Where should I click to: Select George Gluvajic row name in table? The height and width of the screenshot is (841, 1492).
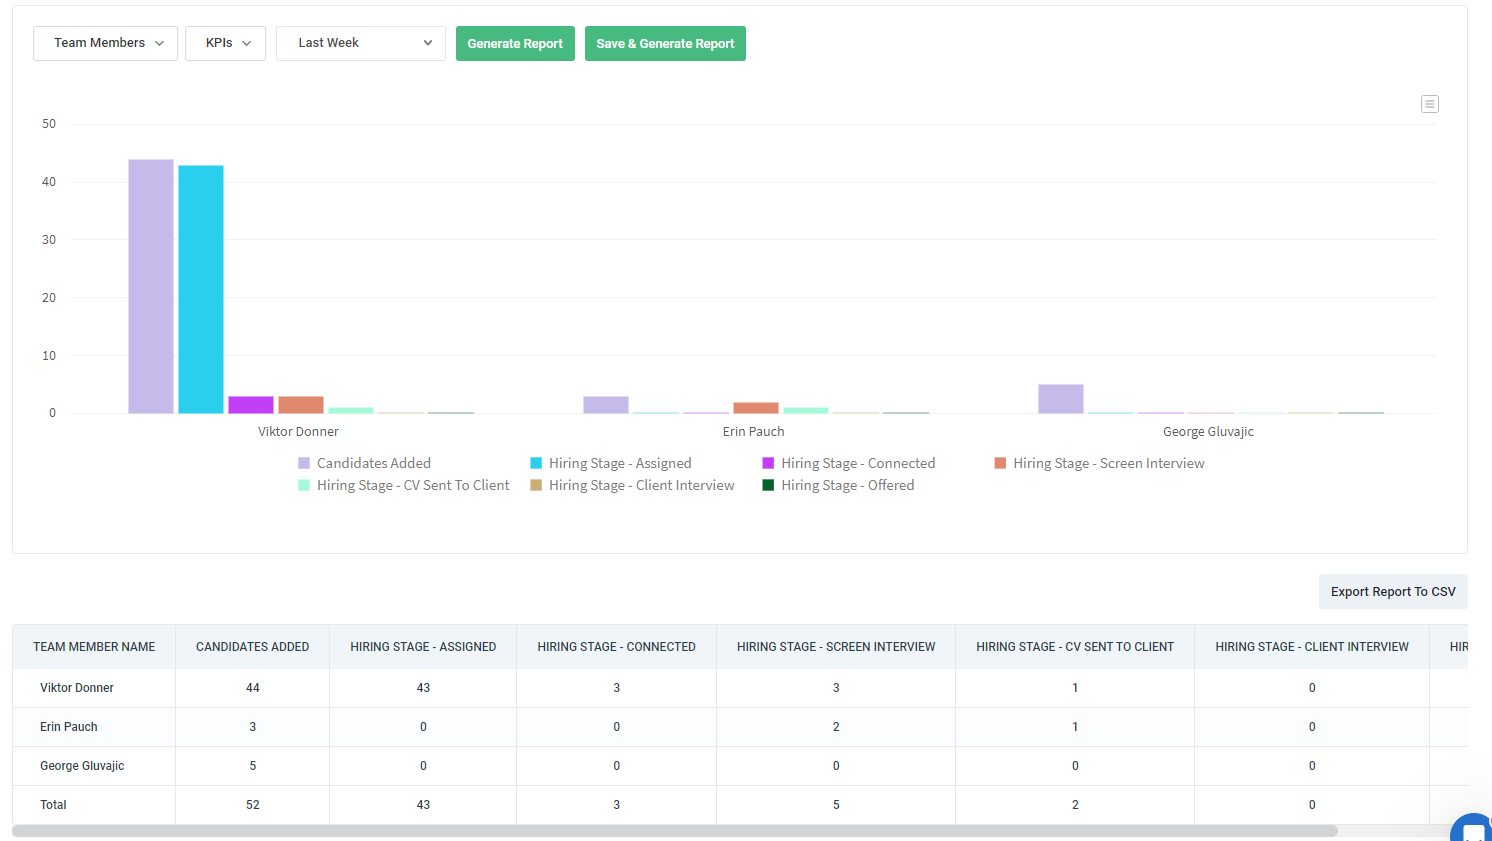(x=82, y=766)
